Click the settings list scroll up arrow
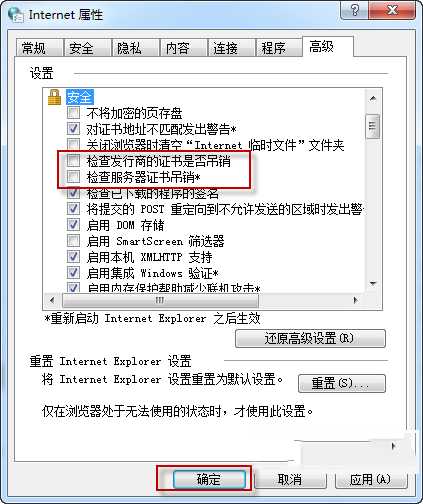Image resolution: width=423 pixels, height=504 pixels. [x=373, y=98]
